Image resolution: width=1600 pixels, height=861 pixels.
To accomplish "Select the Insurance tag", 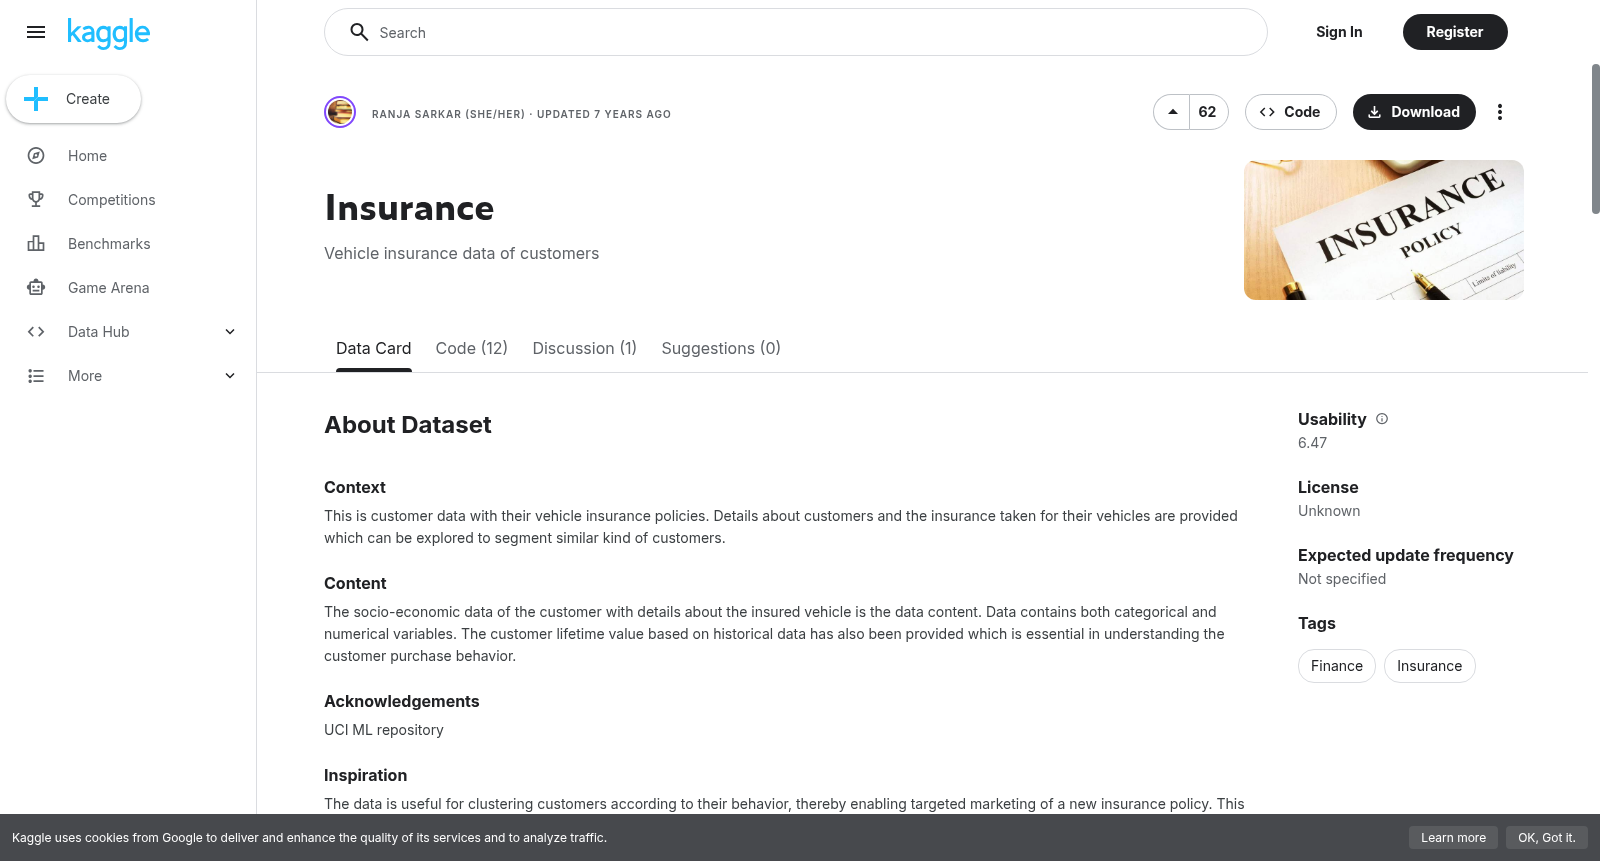I will (1430, 666).
